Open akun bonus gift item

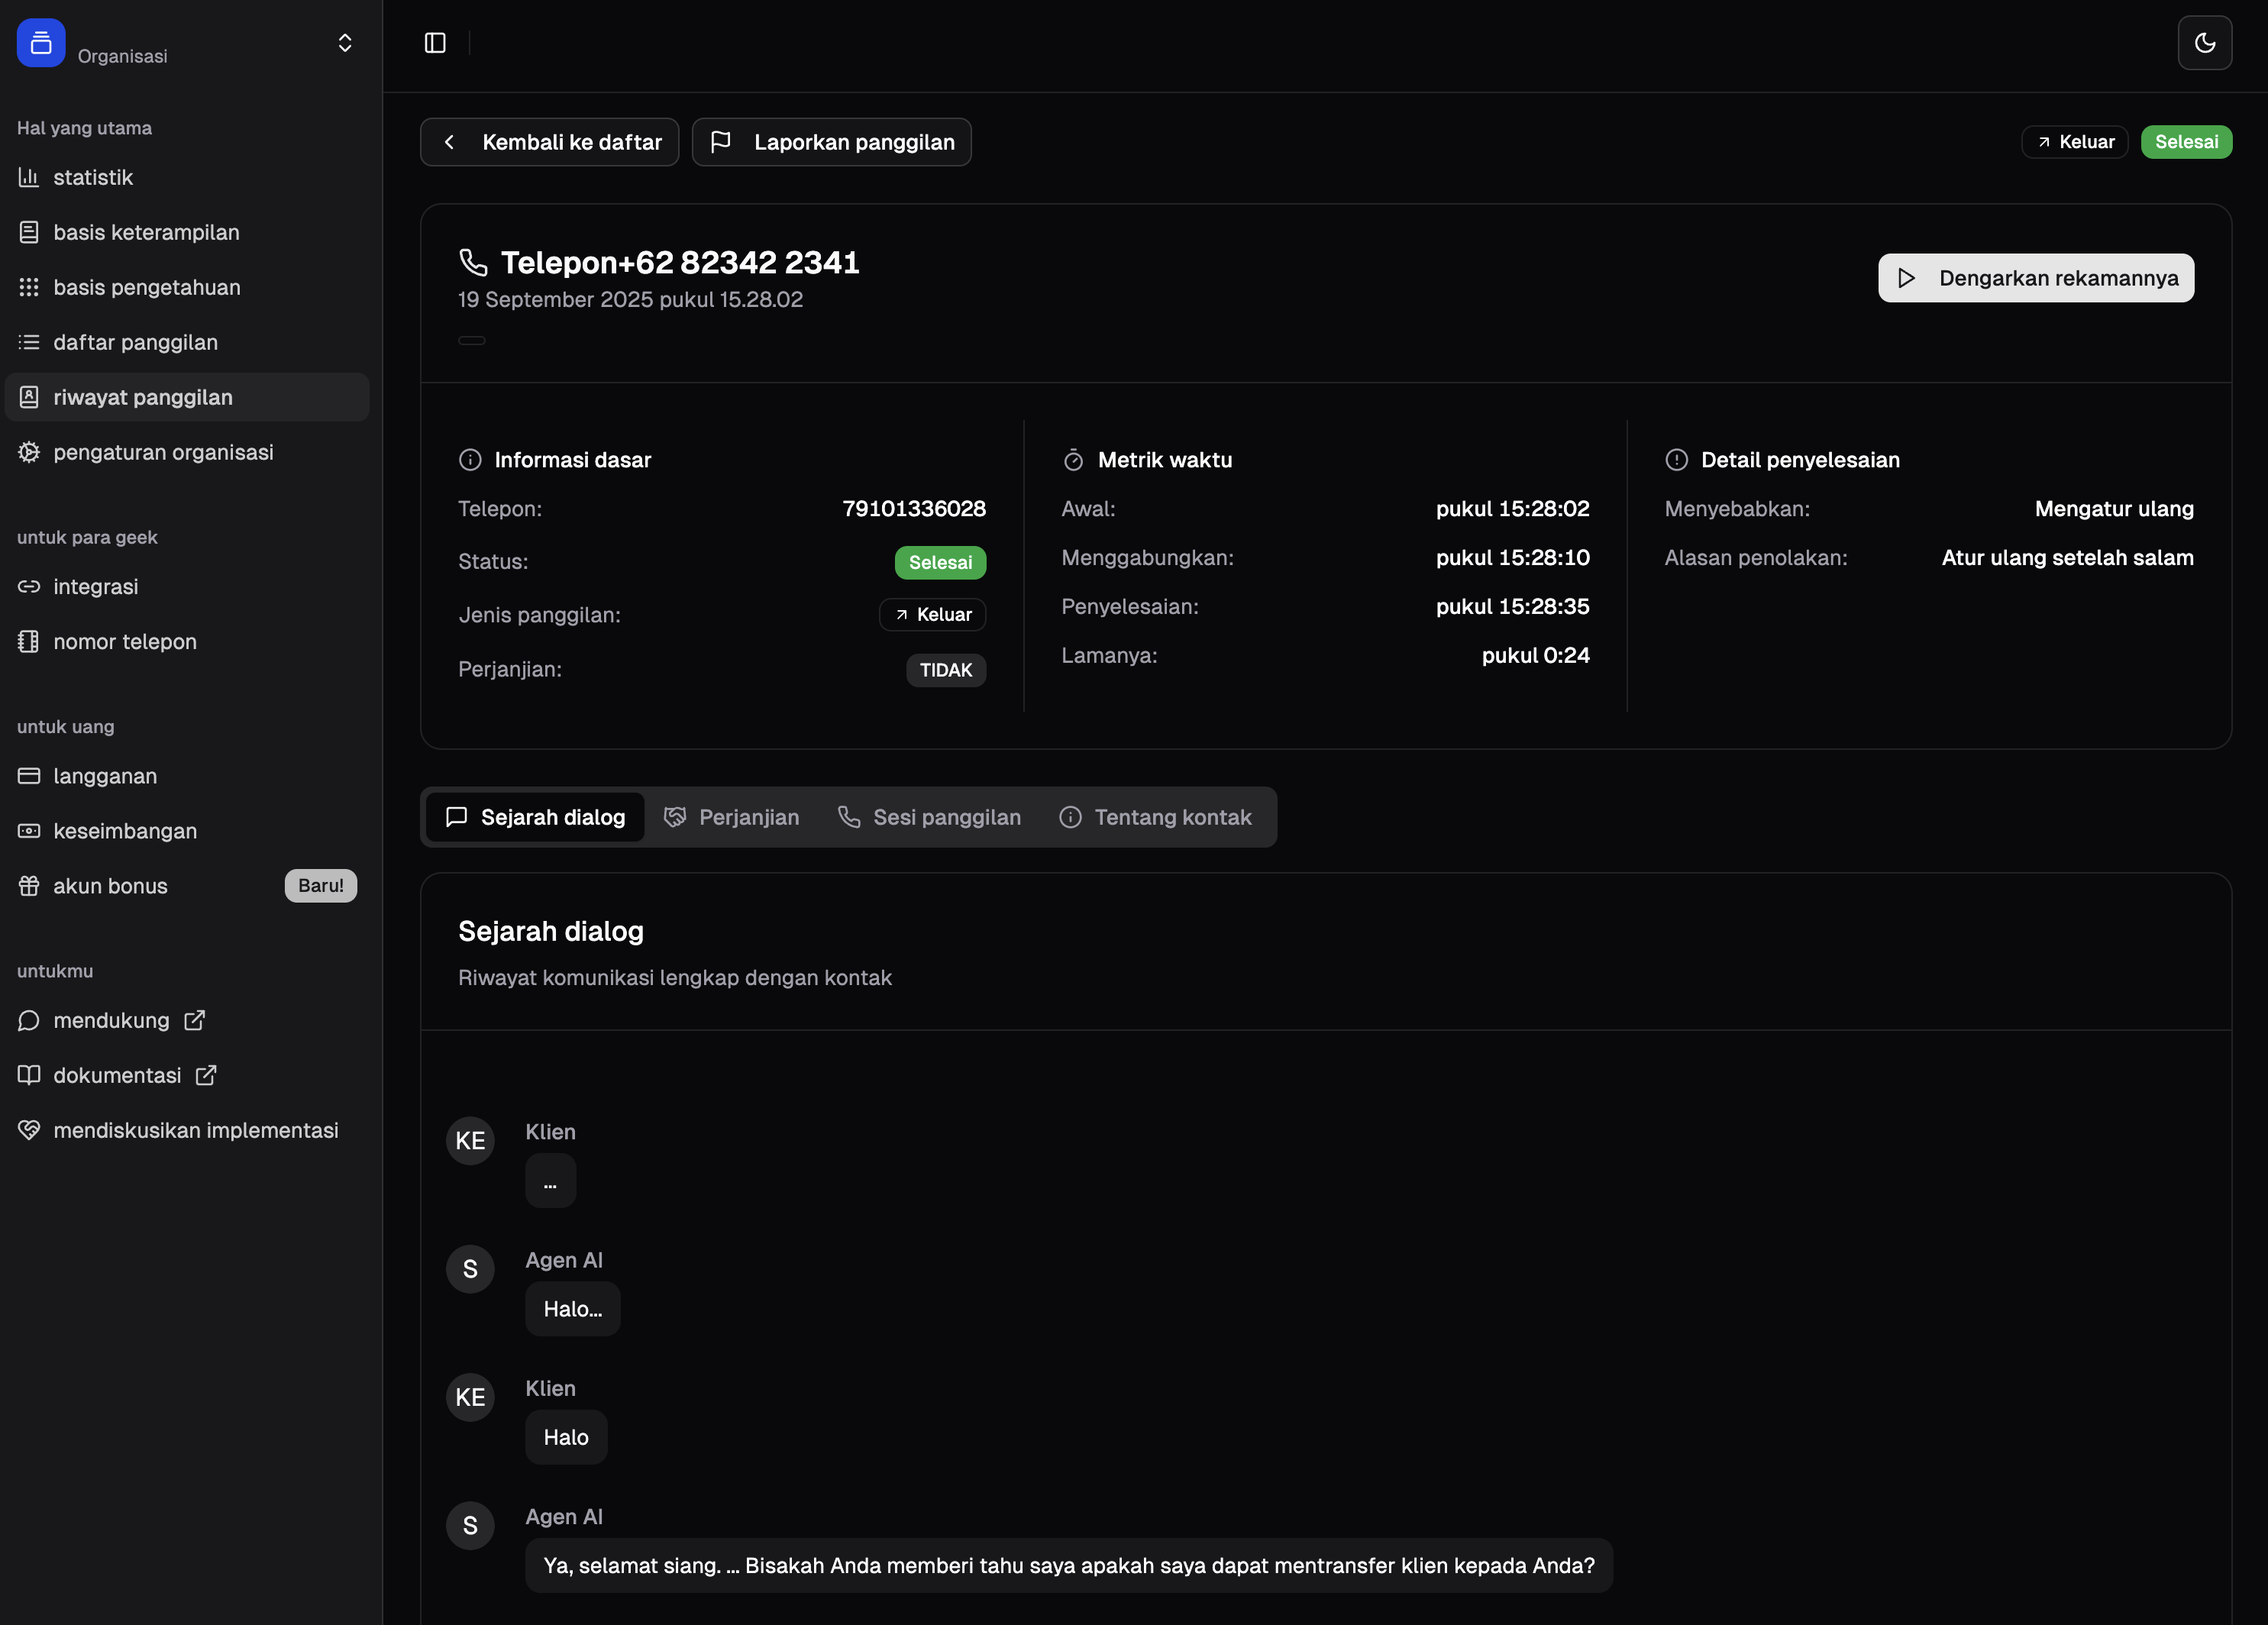tap(110, 886)
